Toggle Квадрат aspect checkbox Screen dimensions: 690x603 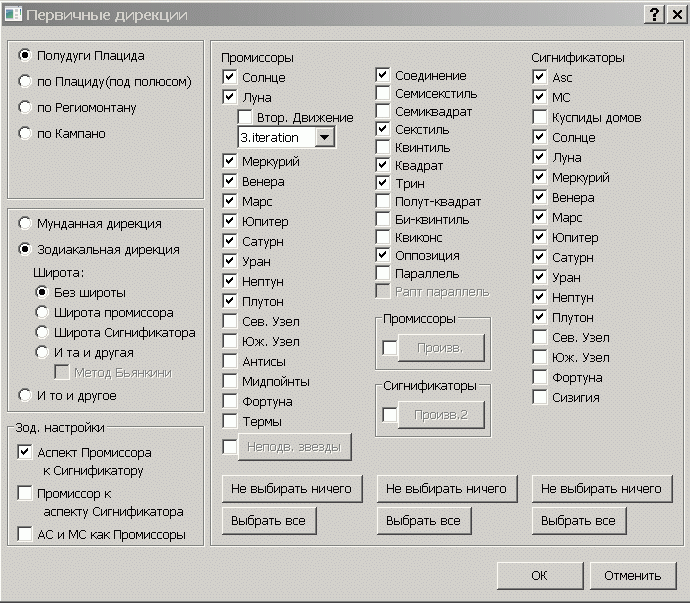click(383, 165)
